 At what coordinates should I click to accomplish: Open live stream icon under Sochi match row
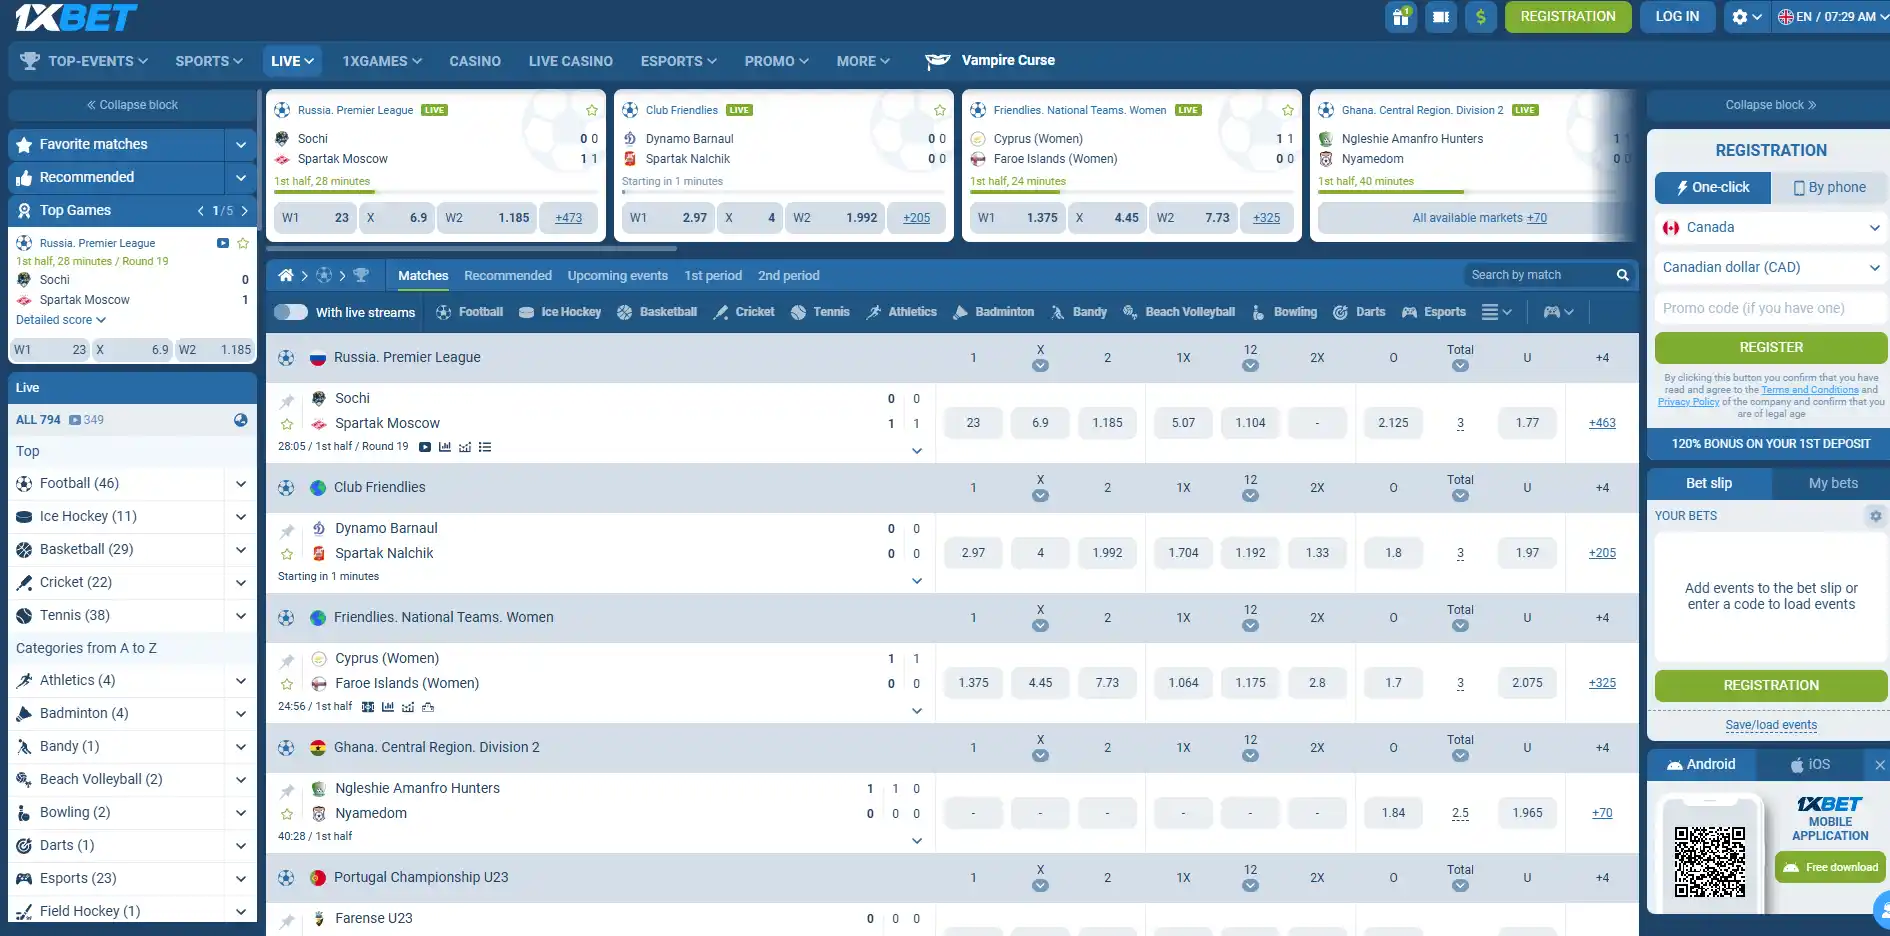(x=425, y=447)
